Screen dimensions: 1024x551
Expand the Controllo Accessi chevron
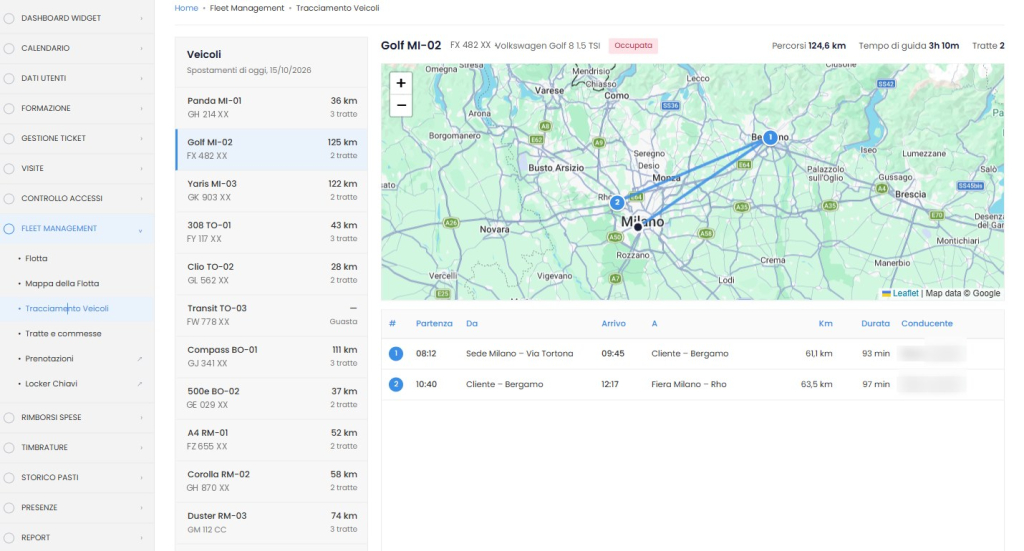pos(141,198)
